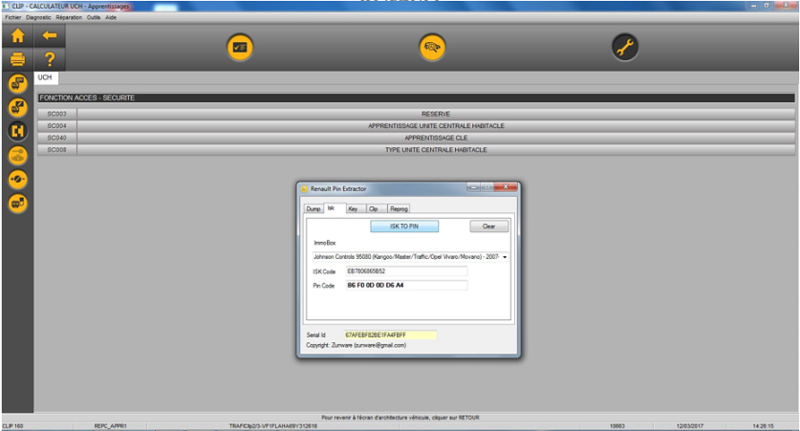Click fourth sidebar icon with key symbol

(18, 155)
